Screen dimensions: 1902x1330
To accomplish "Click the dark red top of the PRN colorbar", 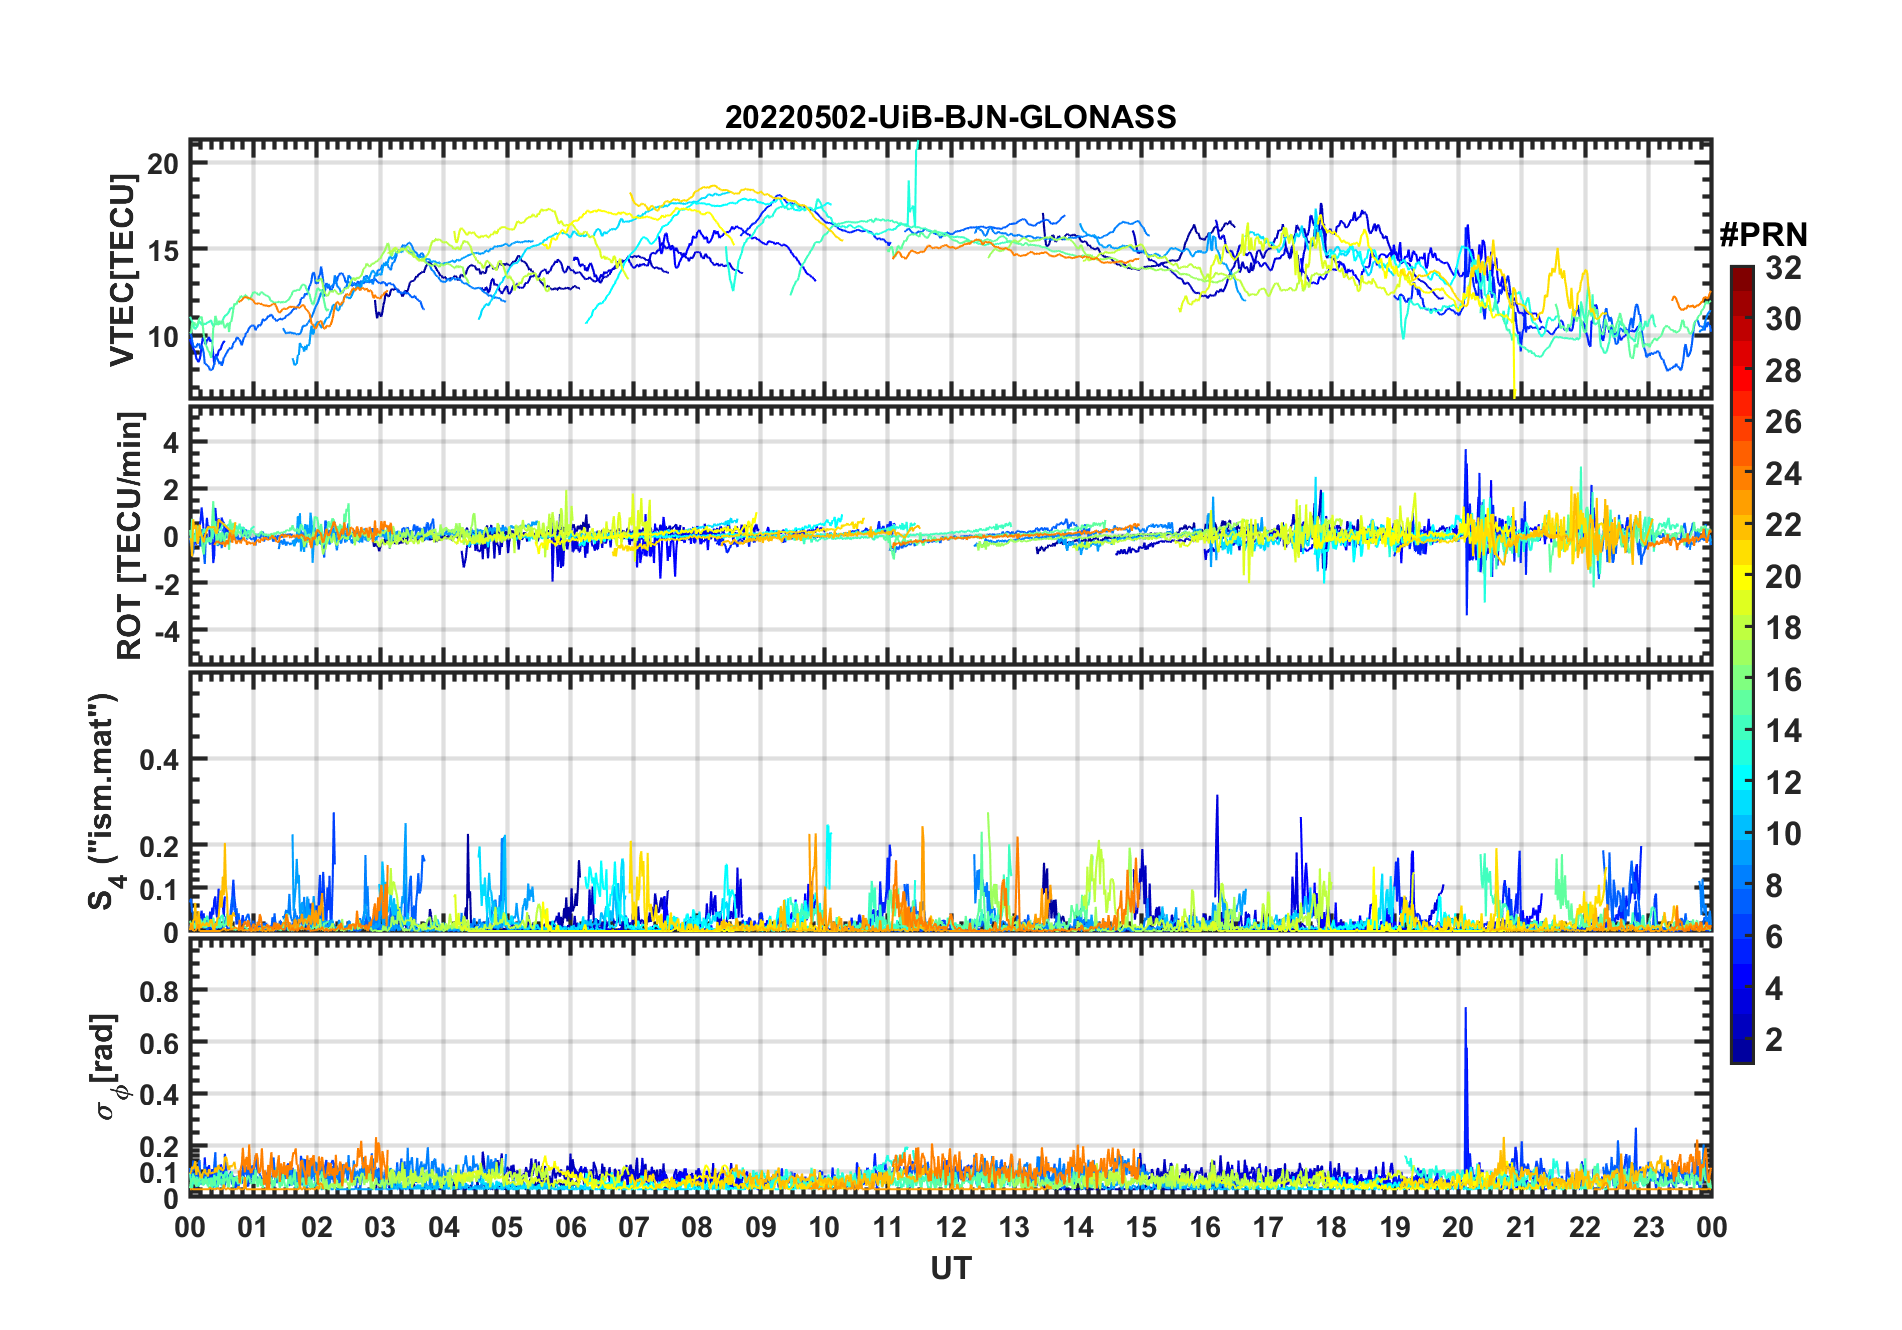I will [1741, 272].
